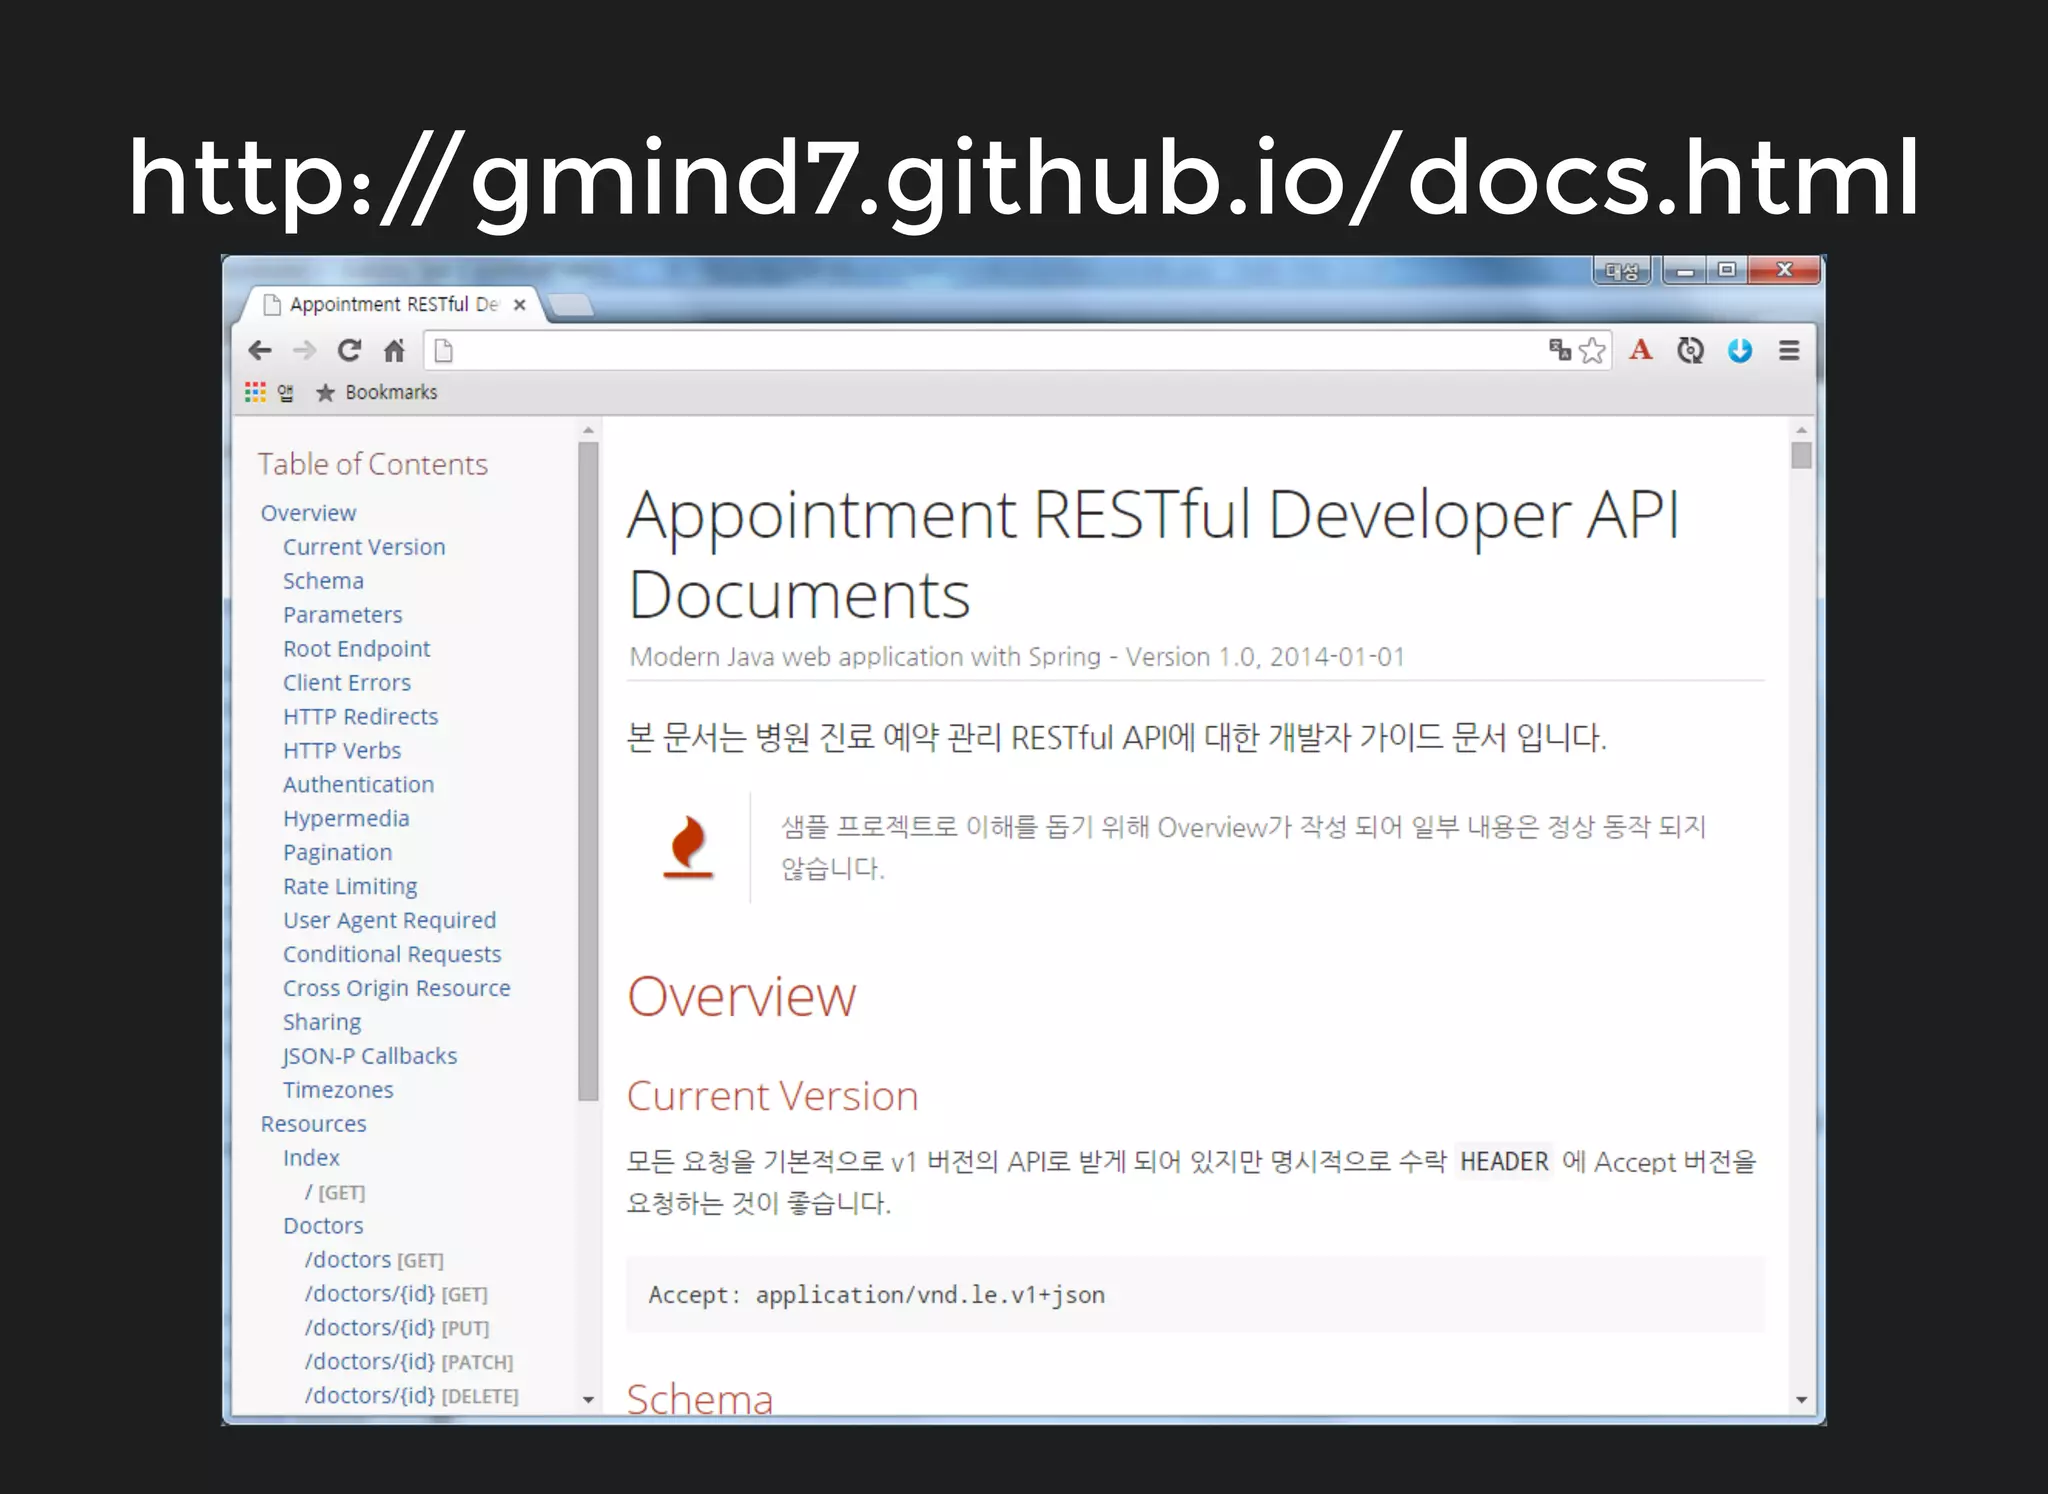Click main page scrollbar down arrow
The height and width of the screenshot is (1494, 2048).
tap(1801, 1400)
